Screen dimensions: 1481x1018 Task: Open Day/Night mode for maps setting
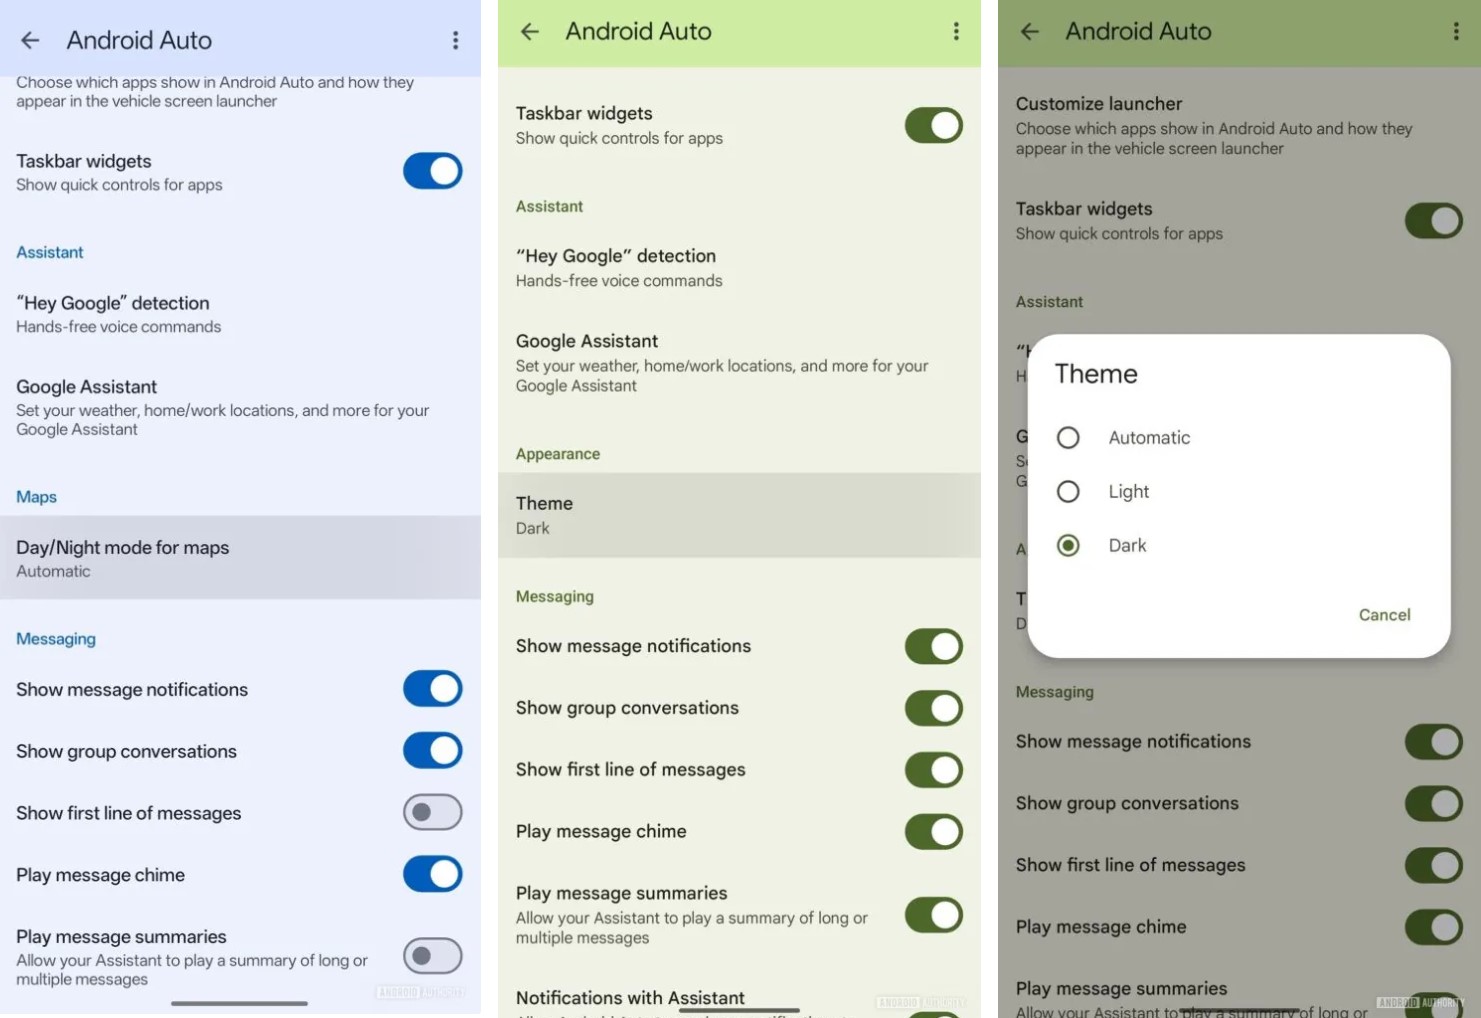pos(240,558)
